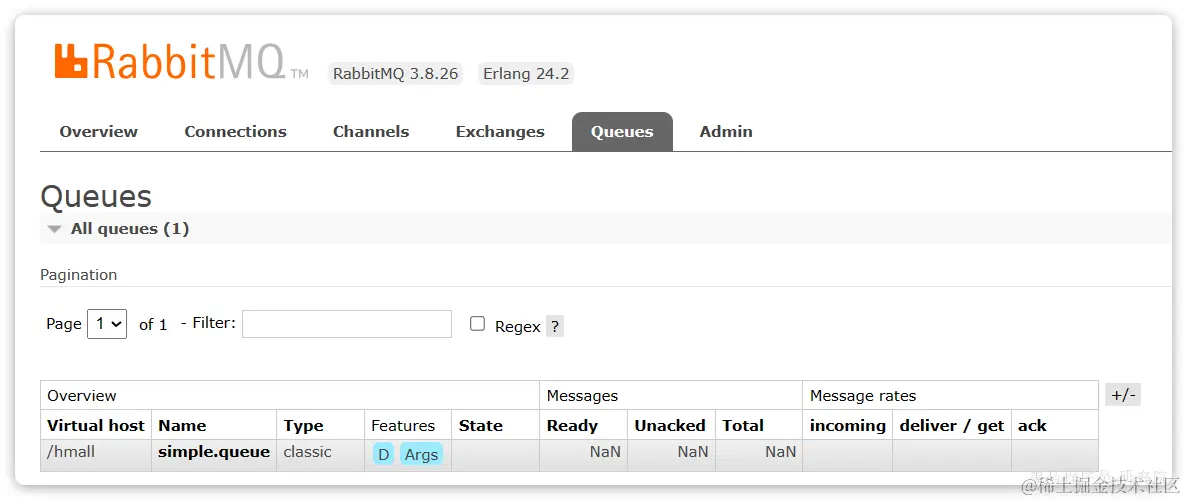The height and width of the screenshot is (502, 1187).
Task: Sort by Virtual host column header
Action: [95, 426]
